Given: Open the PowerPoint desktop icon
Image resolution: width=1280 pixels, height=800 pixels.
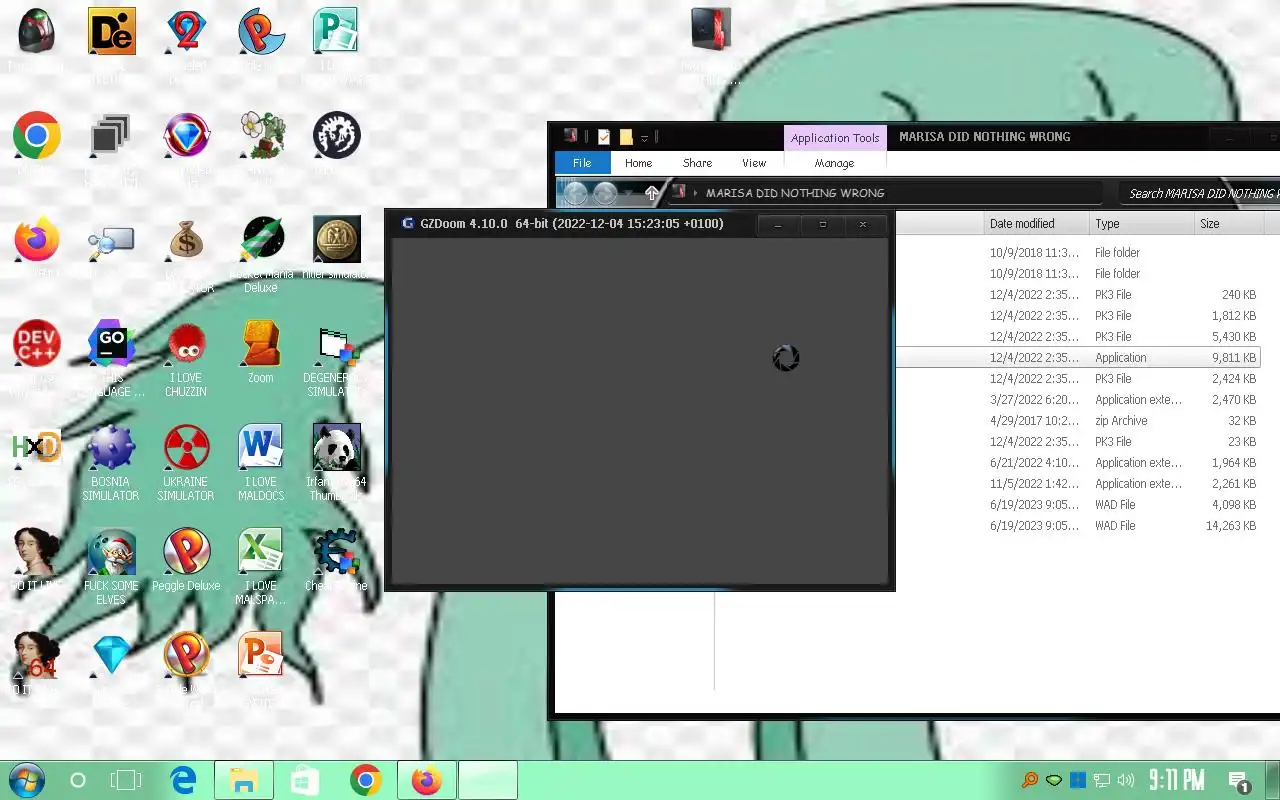Looking at the screenshot, I should [261, 655].
